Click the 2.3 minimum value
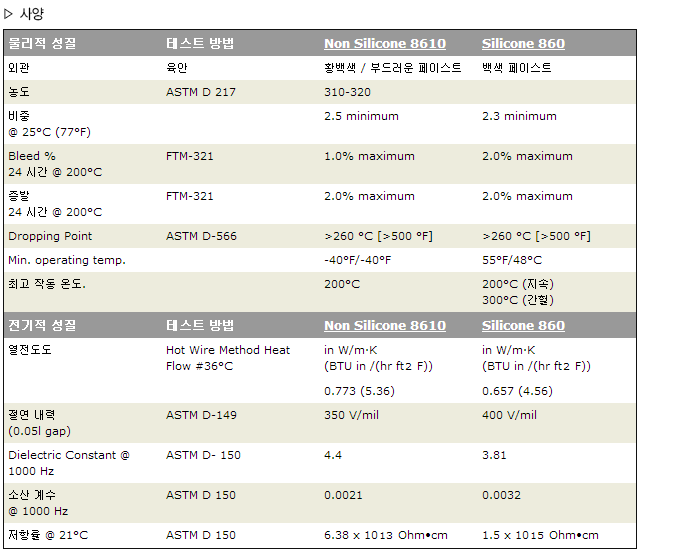 tap(519, 116)
